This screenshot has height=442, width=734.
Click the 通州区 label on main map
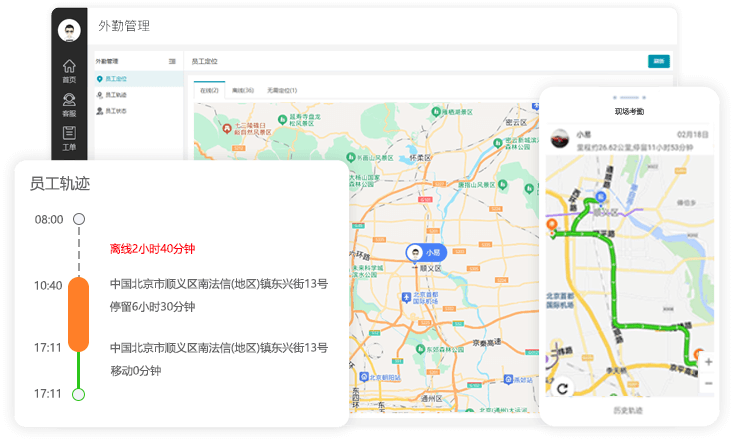[431, 398]
